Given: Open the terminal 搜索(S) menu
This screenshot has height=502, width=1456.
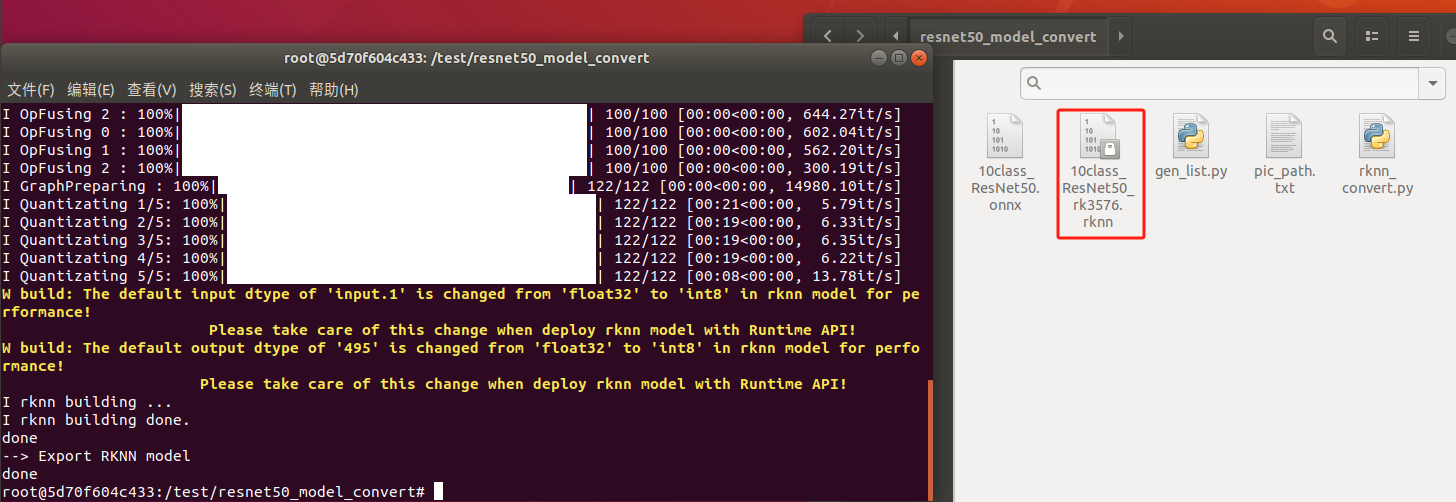Looking at the screenshot, I should click(x=213, y=90).
